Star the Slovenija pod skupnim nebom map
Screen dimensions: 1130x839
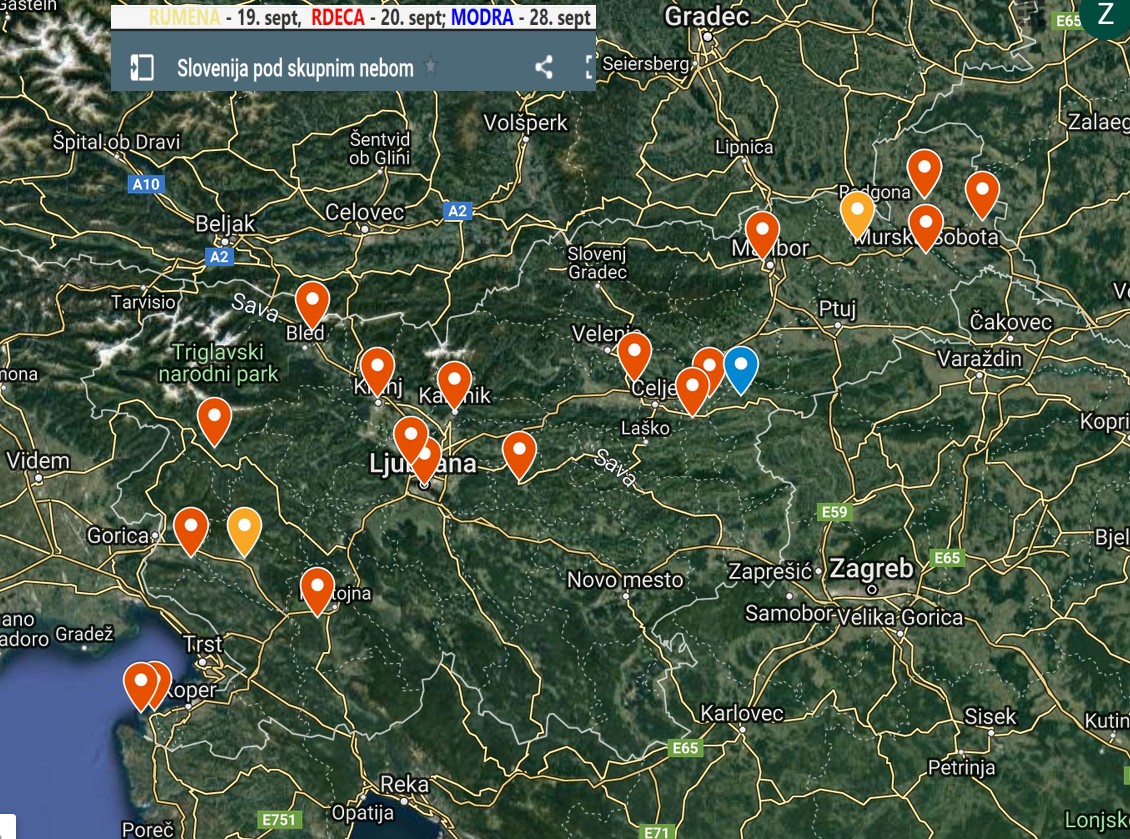click(431, 67)
